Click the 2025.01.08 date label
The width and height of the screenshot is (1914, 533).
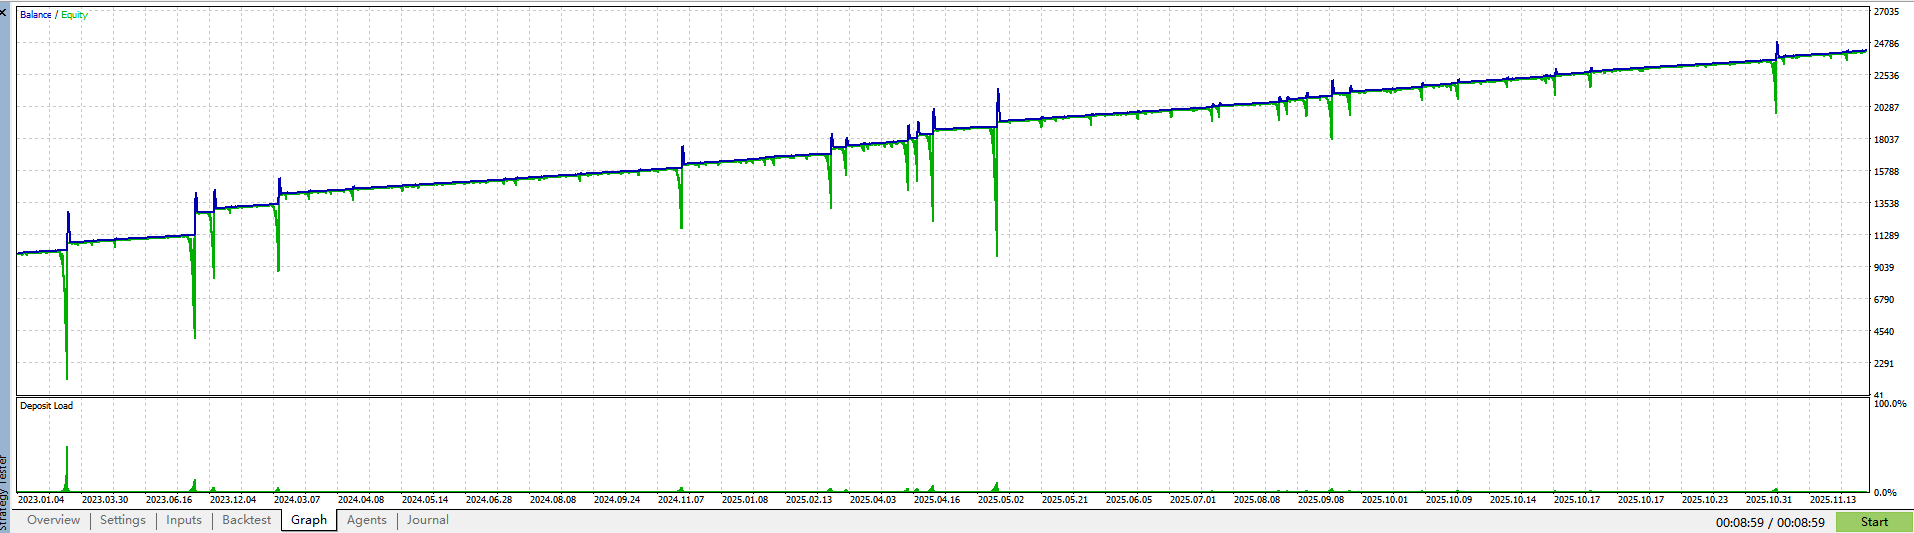[745, 500]
